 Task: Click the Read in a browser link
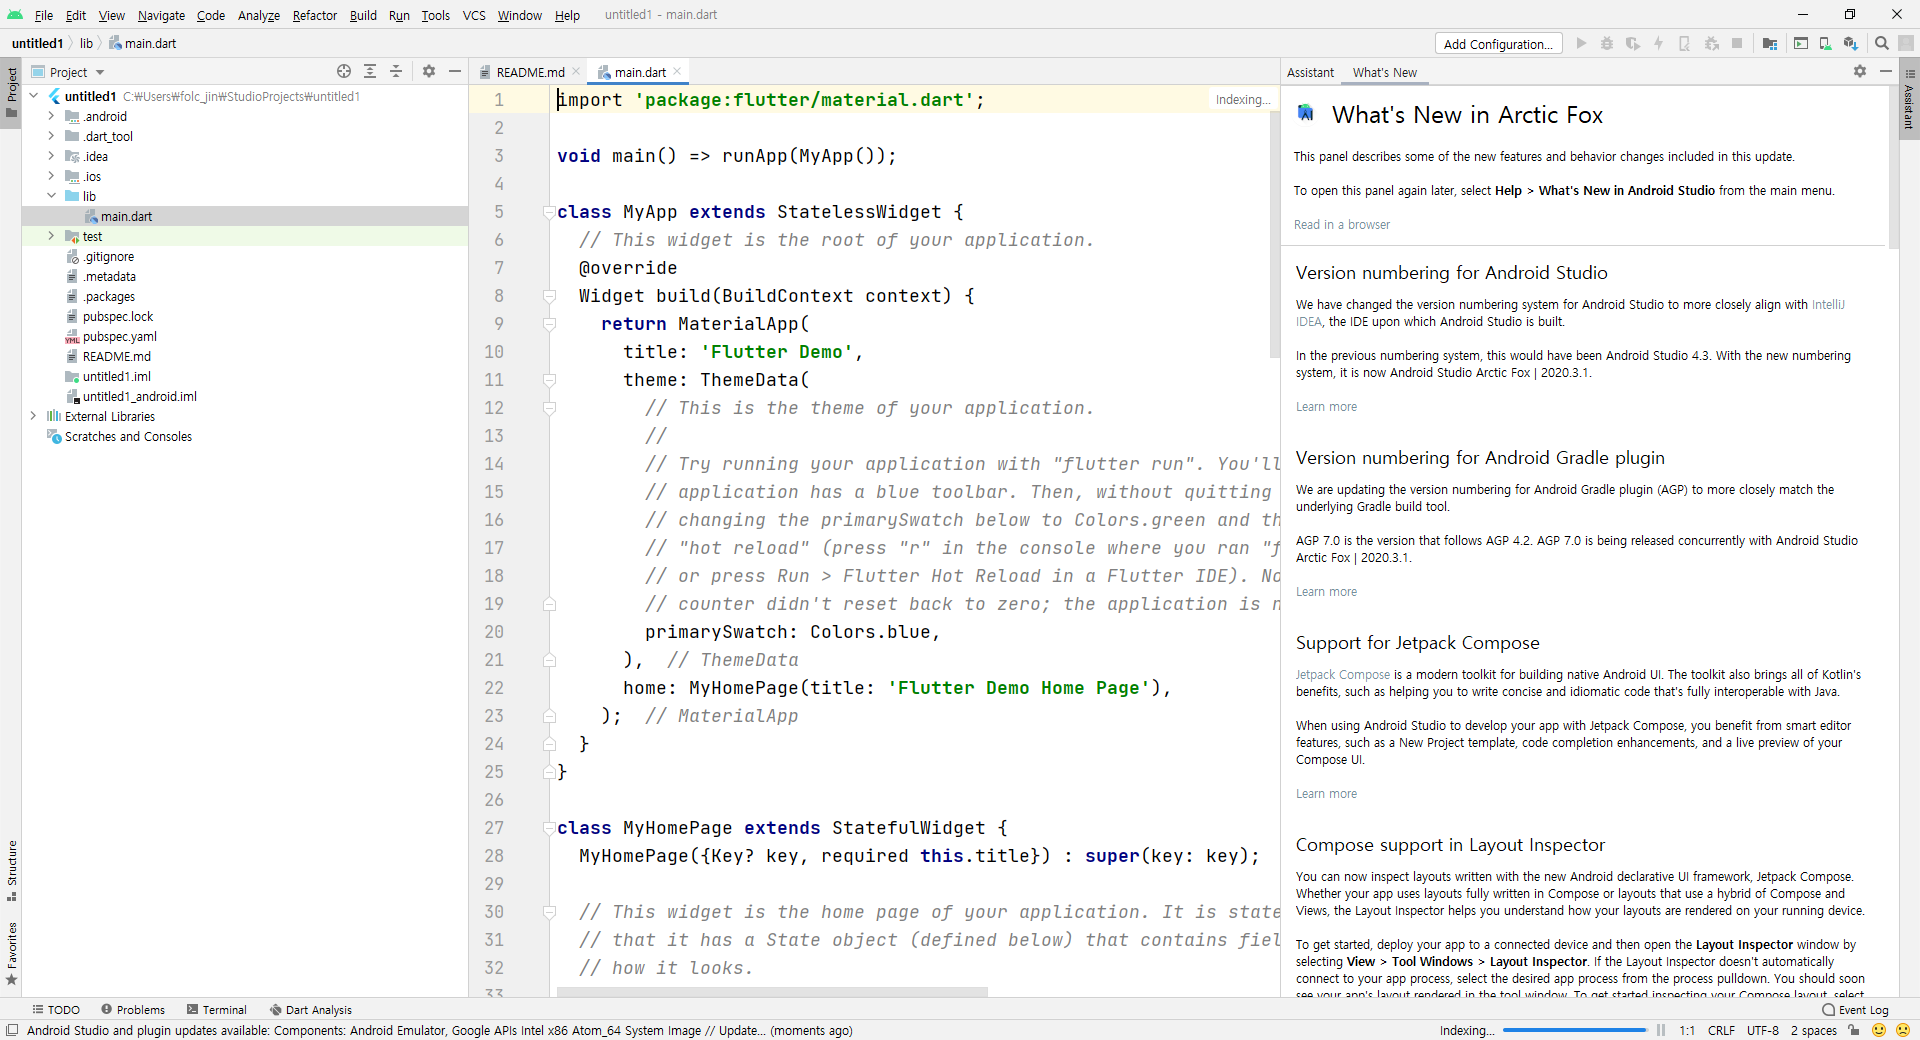point(1341,224)
